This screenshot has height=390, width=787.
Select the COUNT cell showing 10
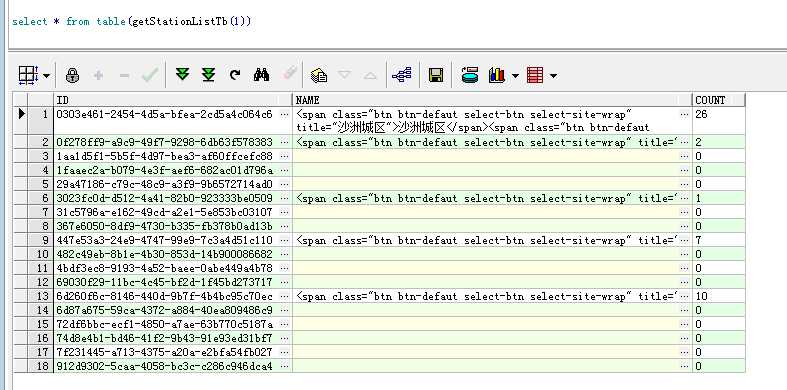[718, 297]
